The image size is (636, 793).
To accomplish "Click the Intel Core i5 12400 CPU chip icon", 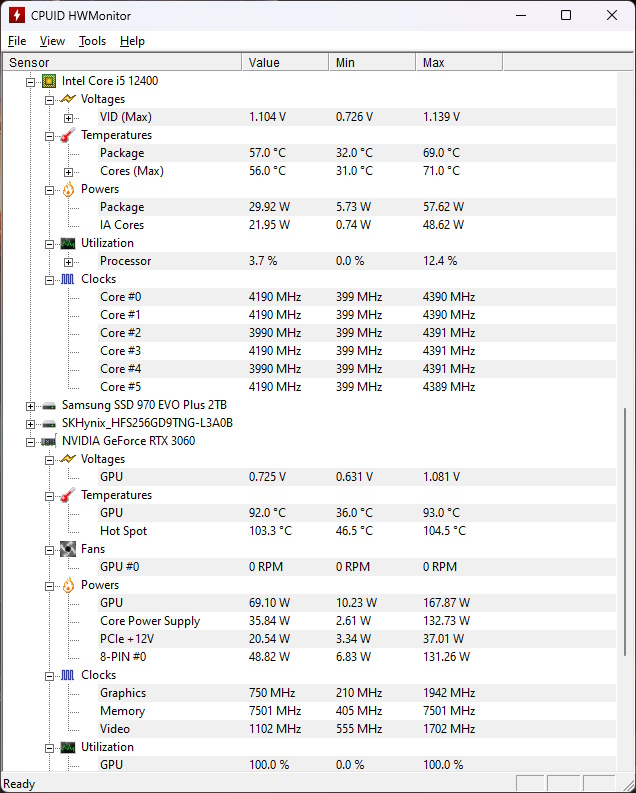I will click(x=49, y=81).
